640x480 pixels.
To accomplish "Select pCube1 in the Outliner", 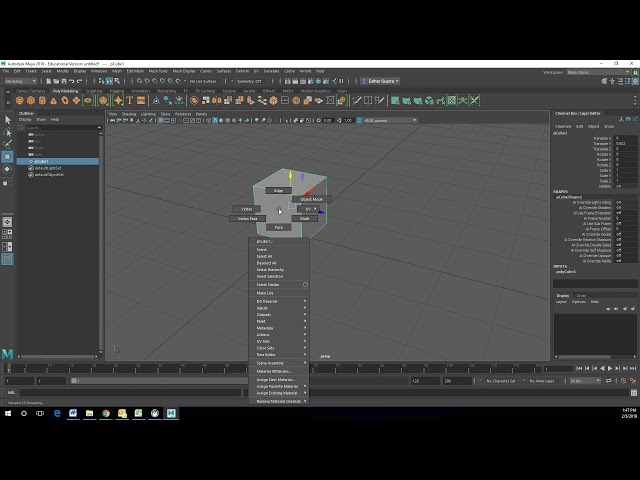I will 58,161.
